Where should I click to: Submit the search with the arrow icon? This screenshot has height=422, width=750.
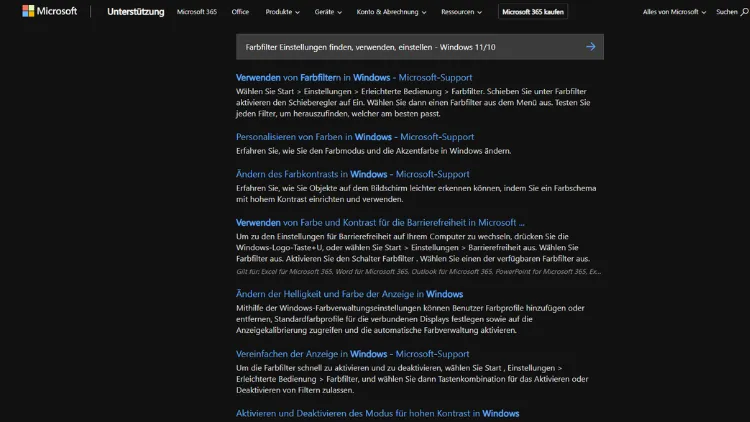point(591,46)
